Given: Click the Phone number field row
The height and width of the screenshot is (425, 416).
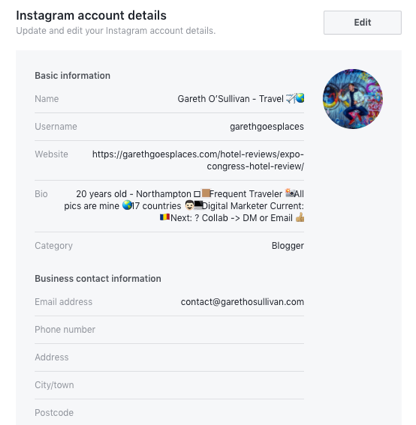Looking at the screenshot, I should (x=169, y=329).
